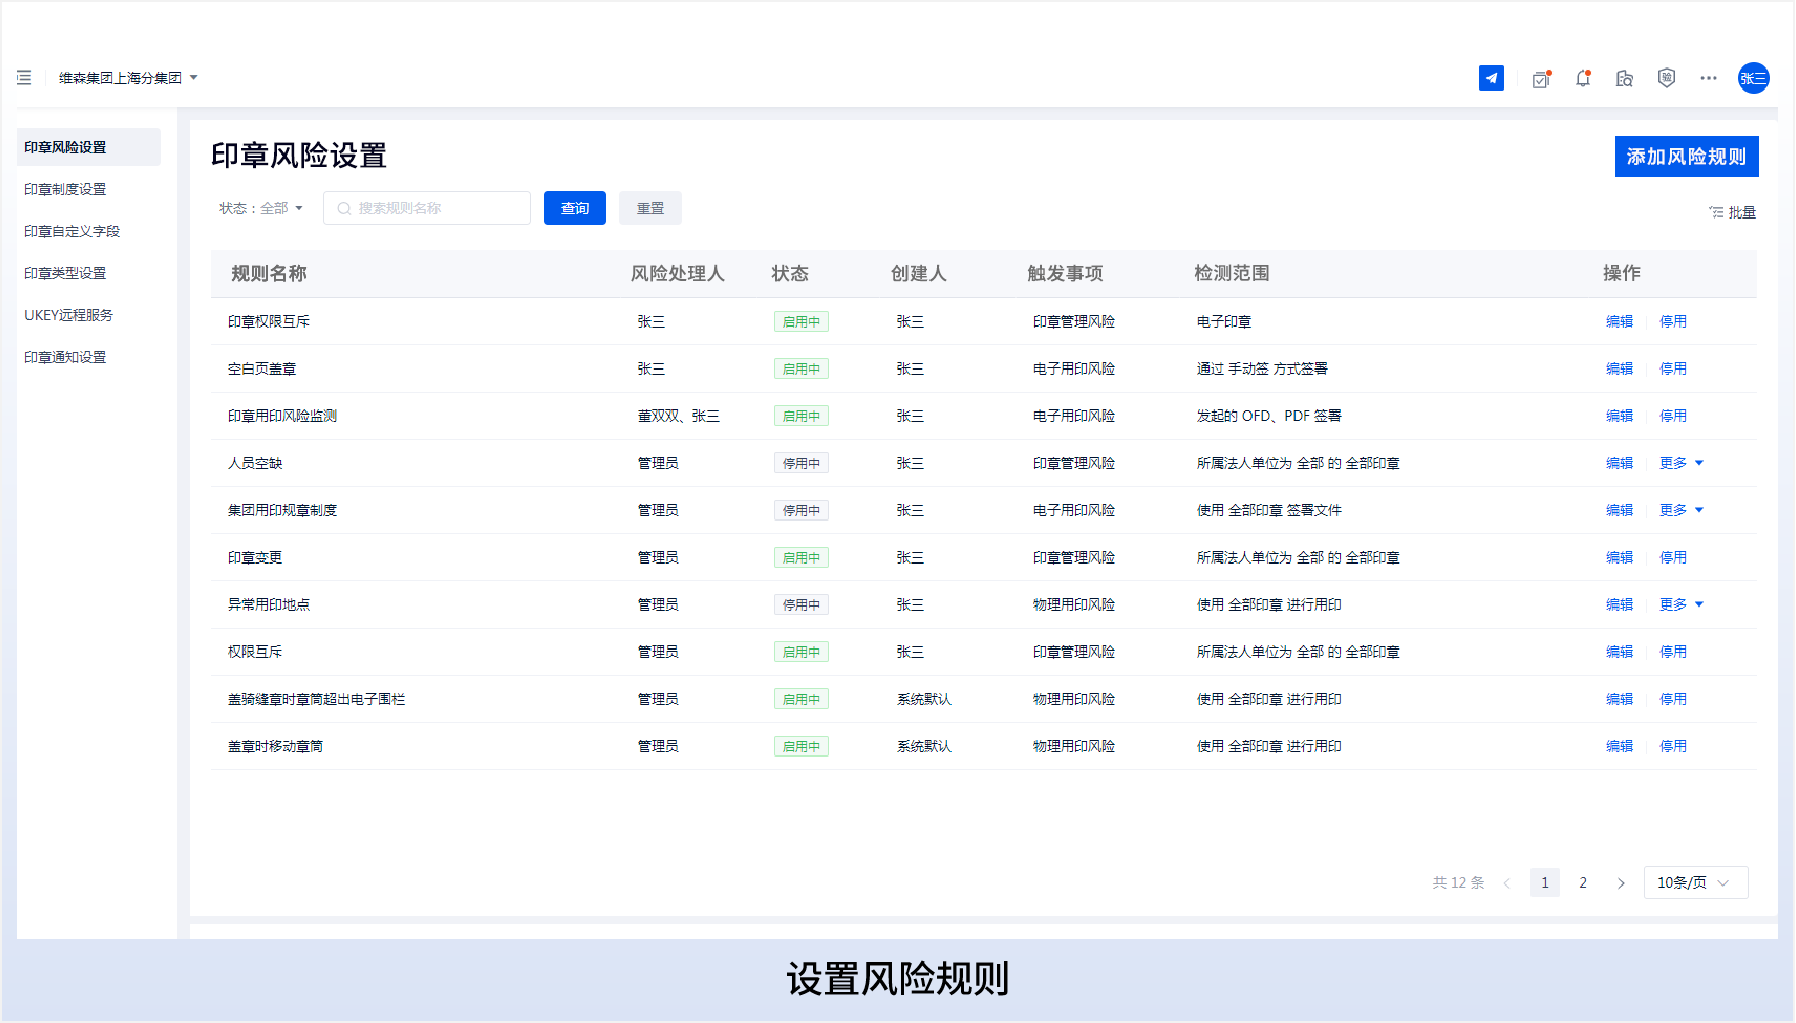Viewport: 1796px width, 1023px height.
Task: Open the pending tasks checklist icon
Action: [x=1541, y=79]
